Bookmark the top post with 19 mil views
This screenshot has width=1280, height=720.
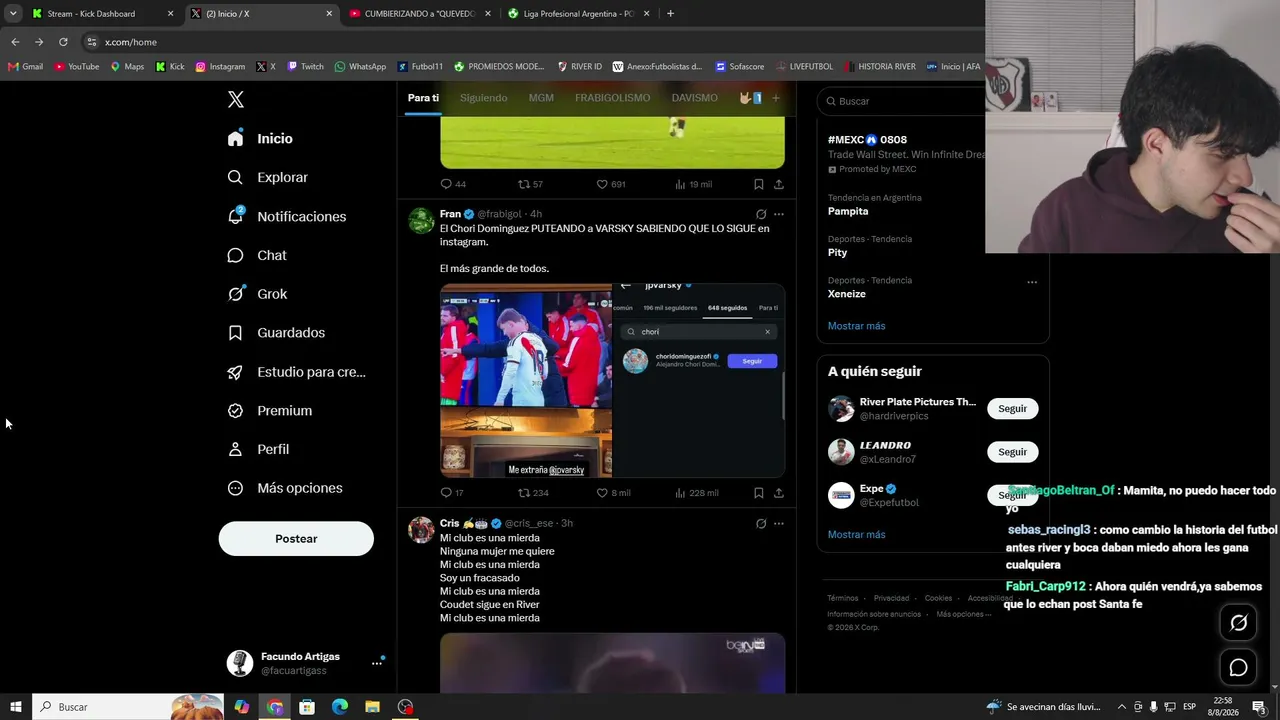759,184
